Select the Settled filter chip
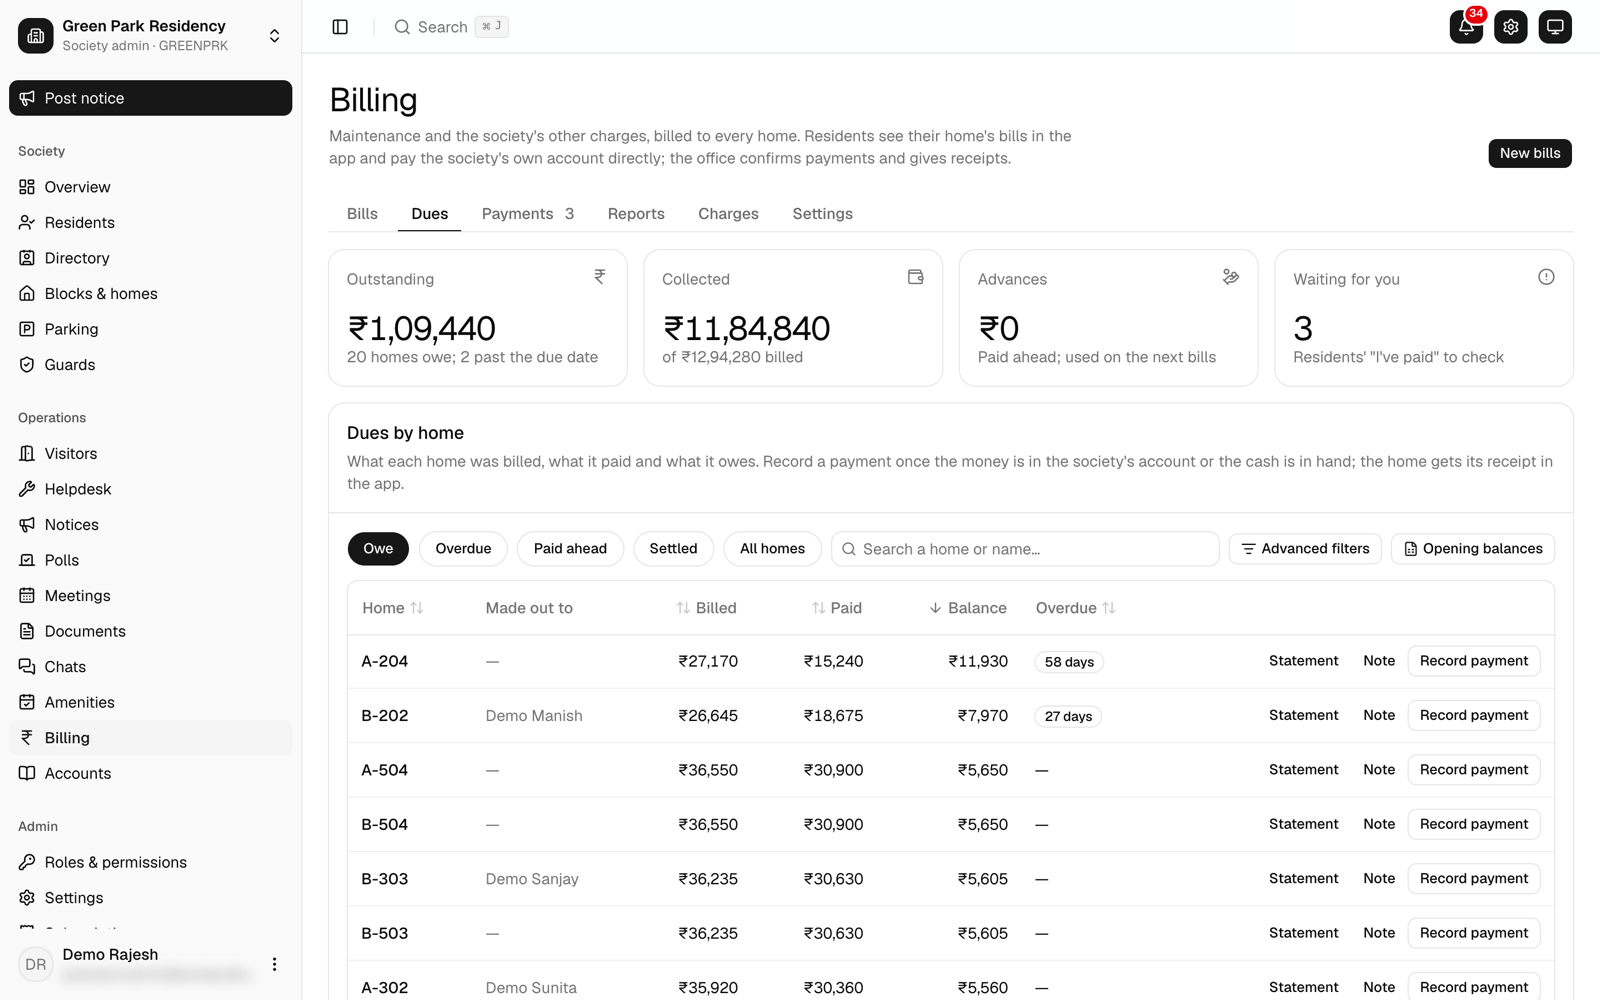 673,549
